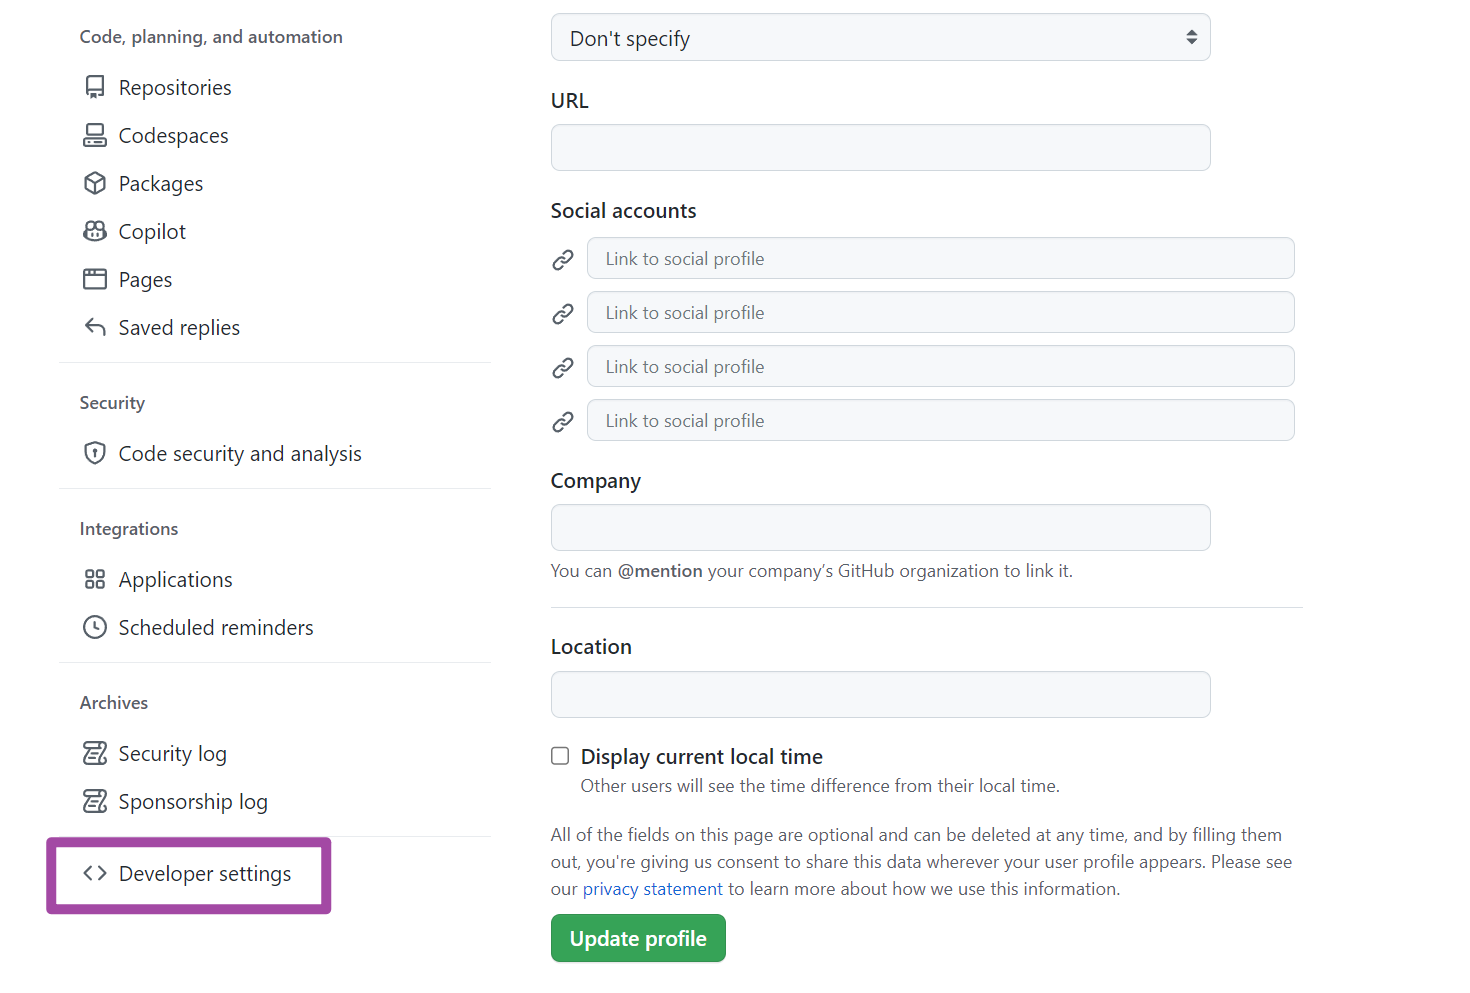Image resolution: width=1470 pixels, height=993 pixels.
Task: Navigate to Pages settings
Action: [145, 280]
